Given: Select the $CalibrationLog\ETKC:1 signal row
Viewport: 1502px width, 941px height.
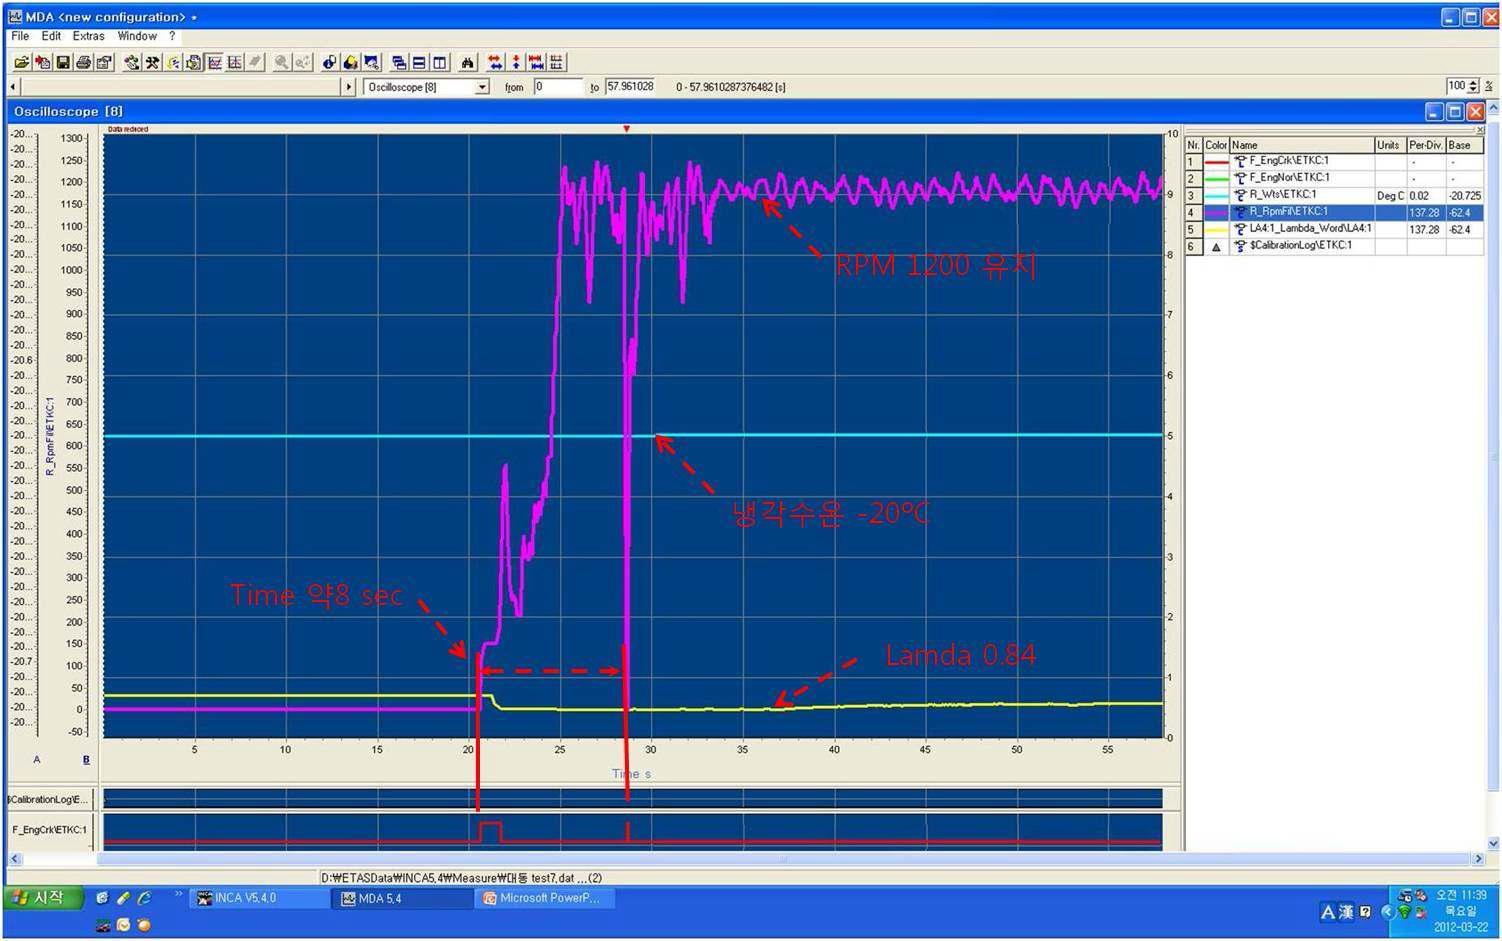Looking at the screenshot, I should (x=1334, y=246).
